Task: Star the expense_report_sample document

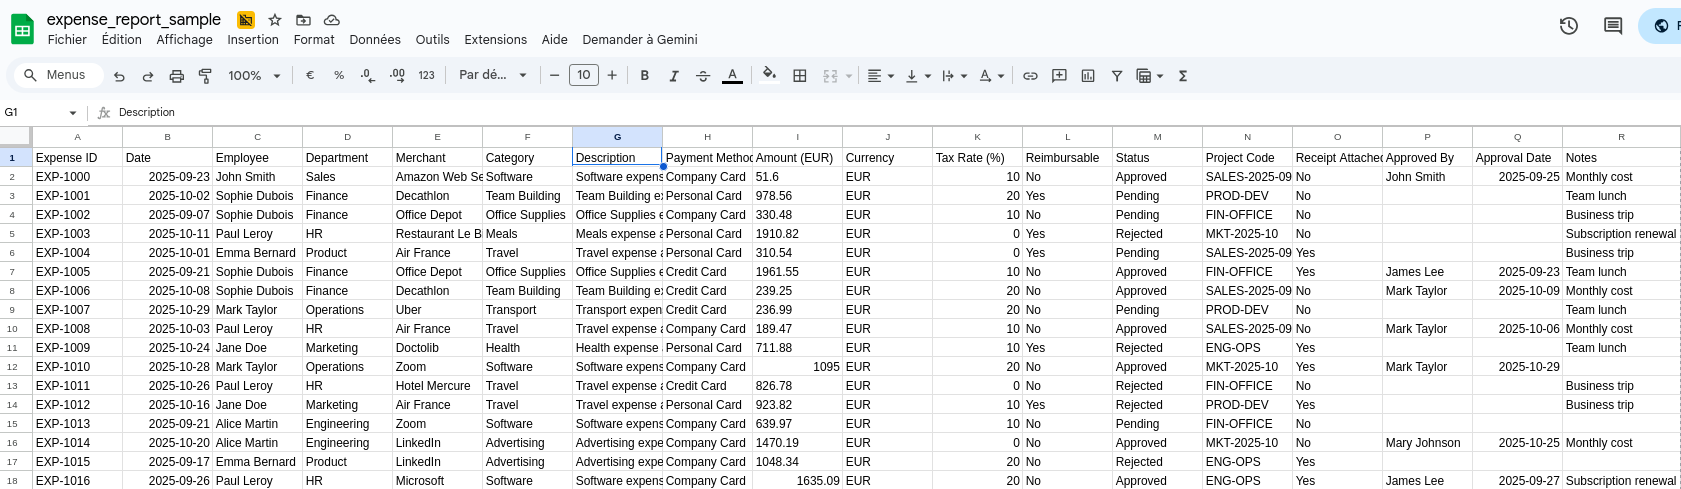Action: tap(275, 20)
